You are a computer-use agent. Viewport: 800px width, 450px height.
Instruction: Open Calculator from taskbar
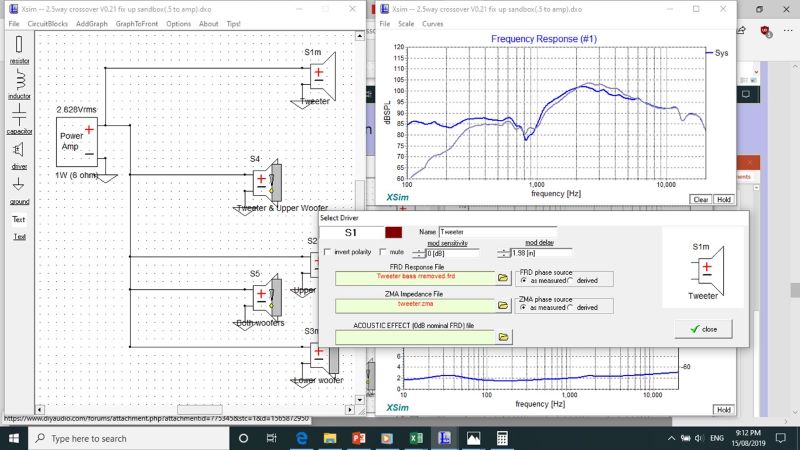502,438
